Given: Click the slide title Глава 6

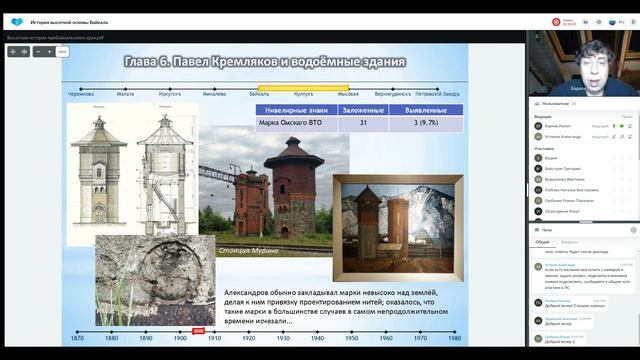Looking at the screenshot, I should click(264, 62).
